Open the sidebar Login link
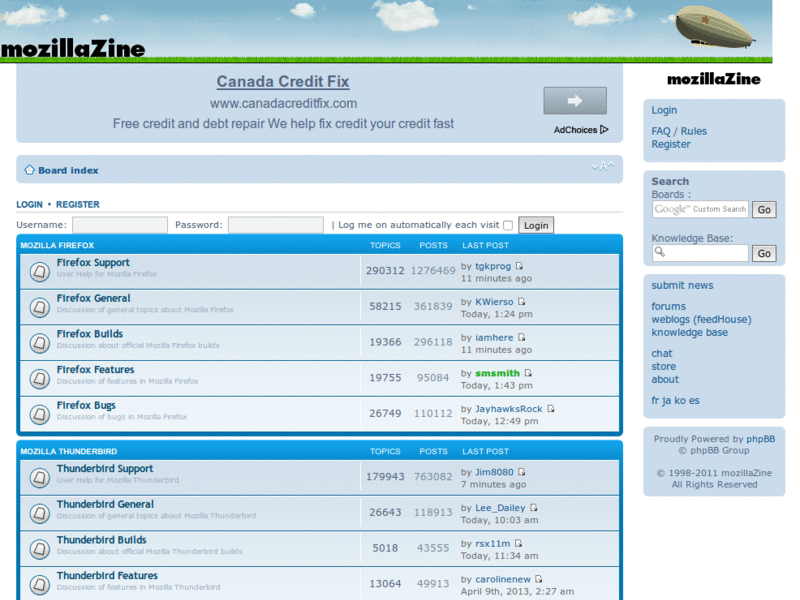 click(x=664, y=110)
